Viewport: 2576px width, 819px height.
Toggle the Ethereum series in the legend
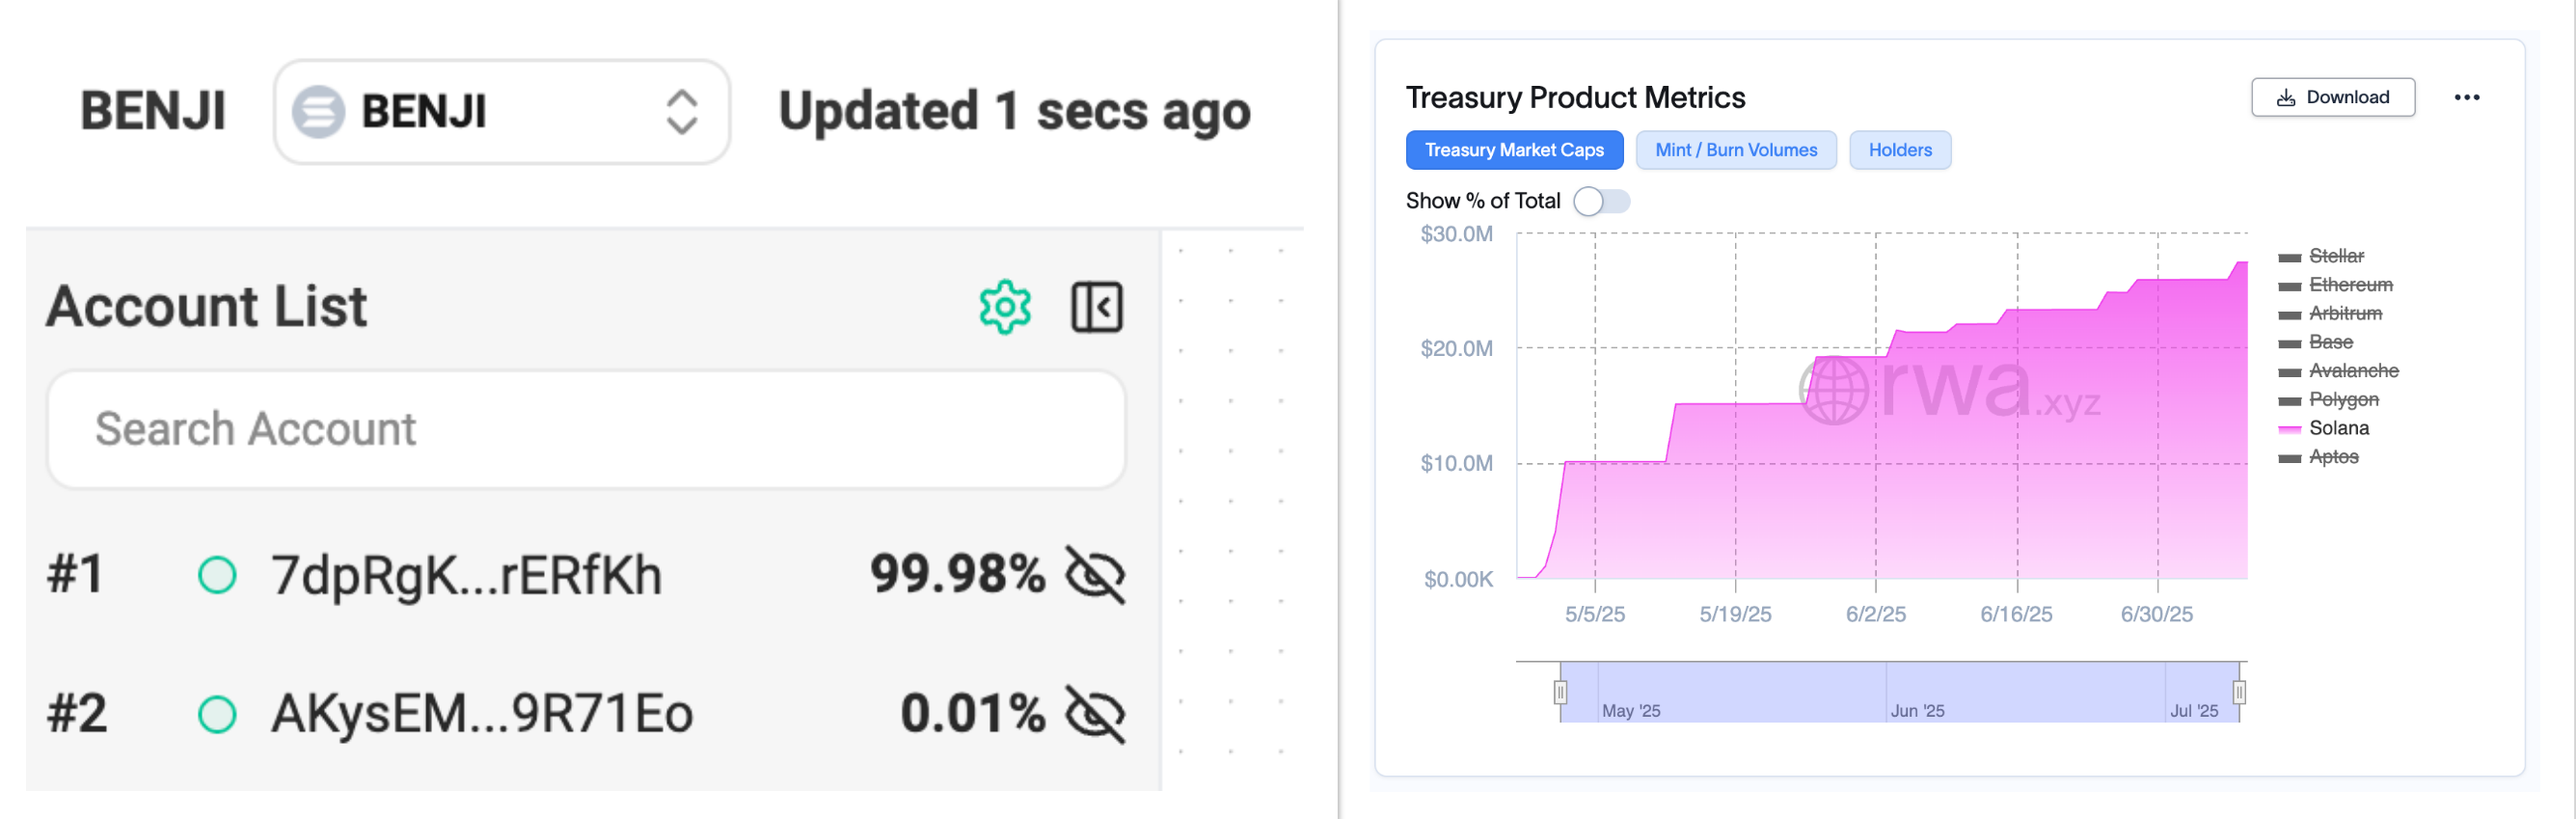click(x=2350, y=285)
